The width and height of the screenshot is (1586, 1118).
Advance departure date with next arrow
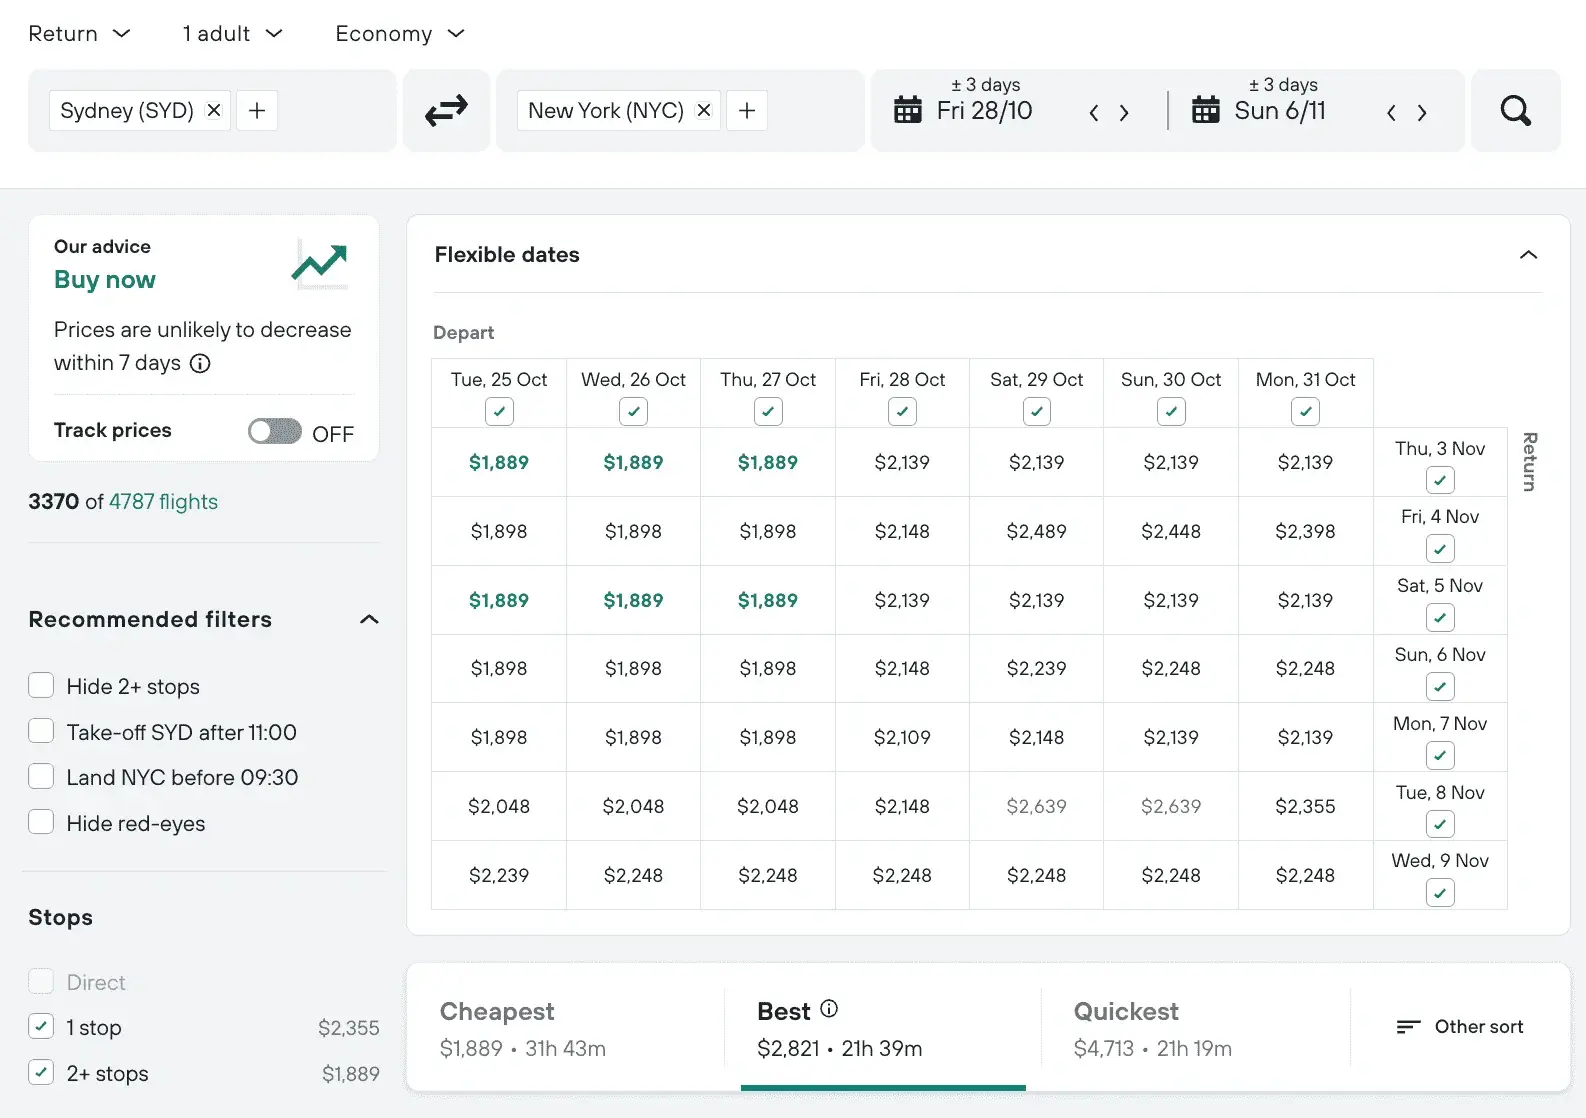(1124, 113)
